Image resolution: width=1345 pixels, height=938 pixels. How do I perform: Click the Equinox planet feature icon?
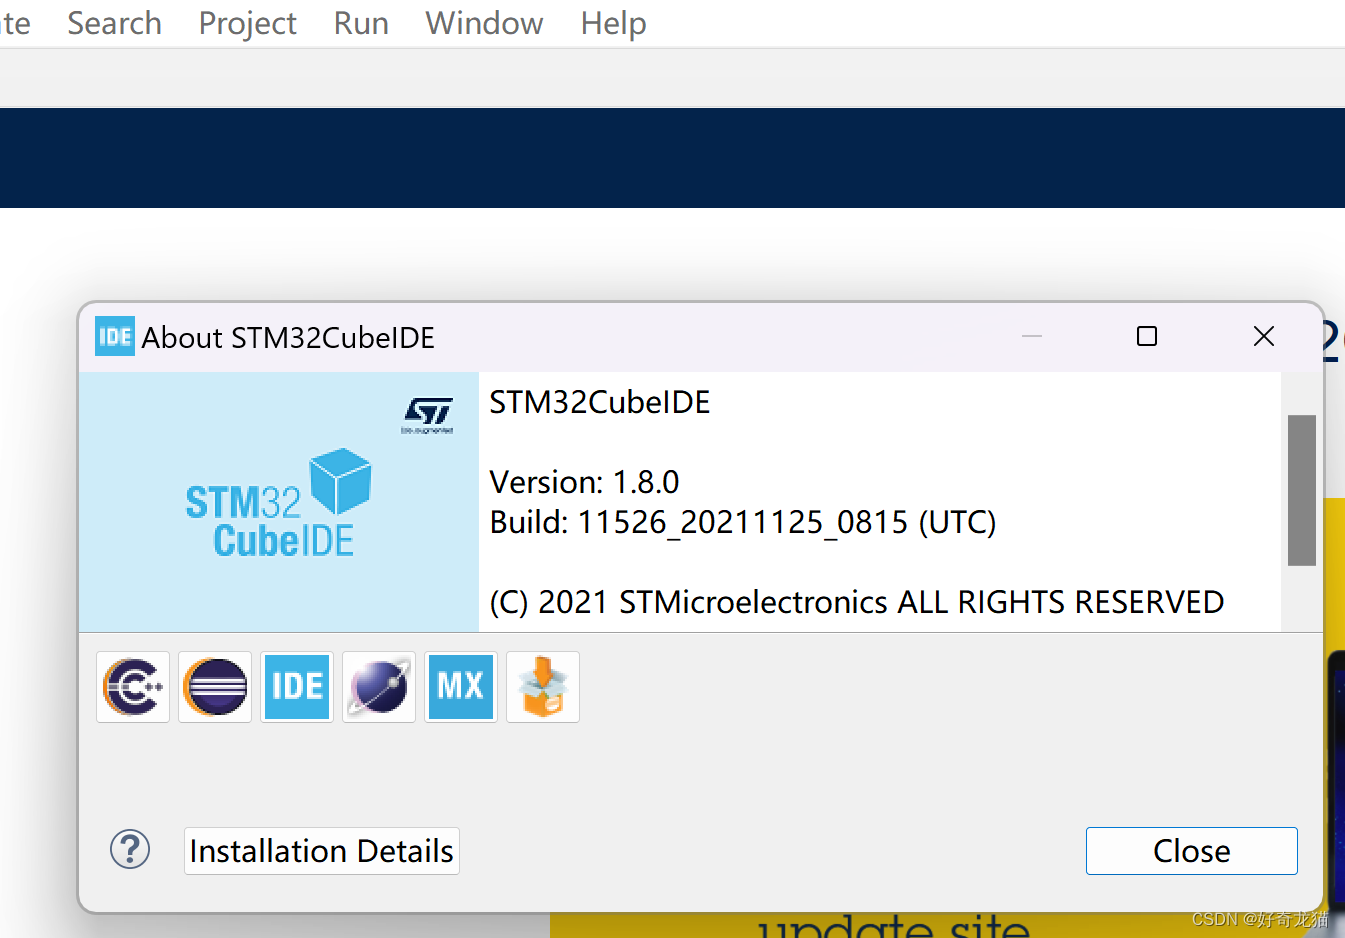pos(379,687)
